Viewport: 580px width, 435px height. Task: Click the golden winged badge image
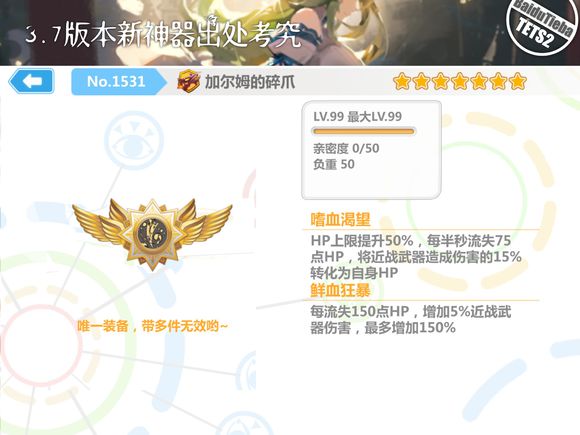[x=152, y=233]
